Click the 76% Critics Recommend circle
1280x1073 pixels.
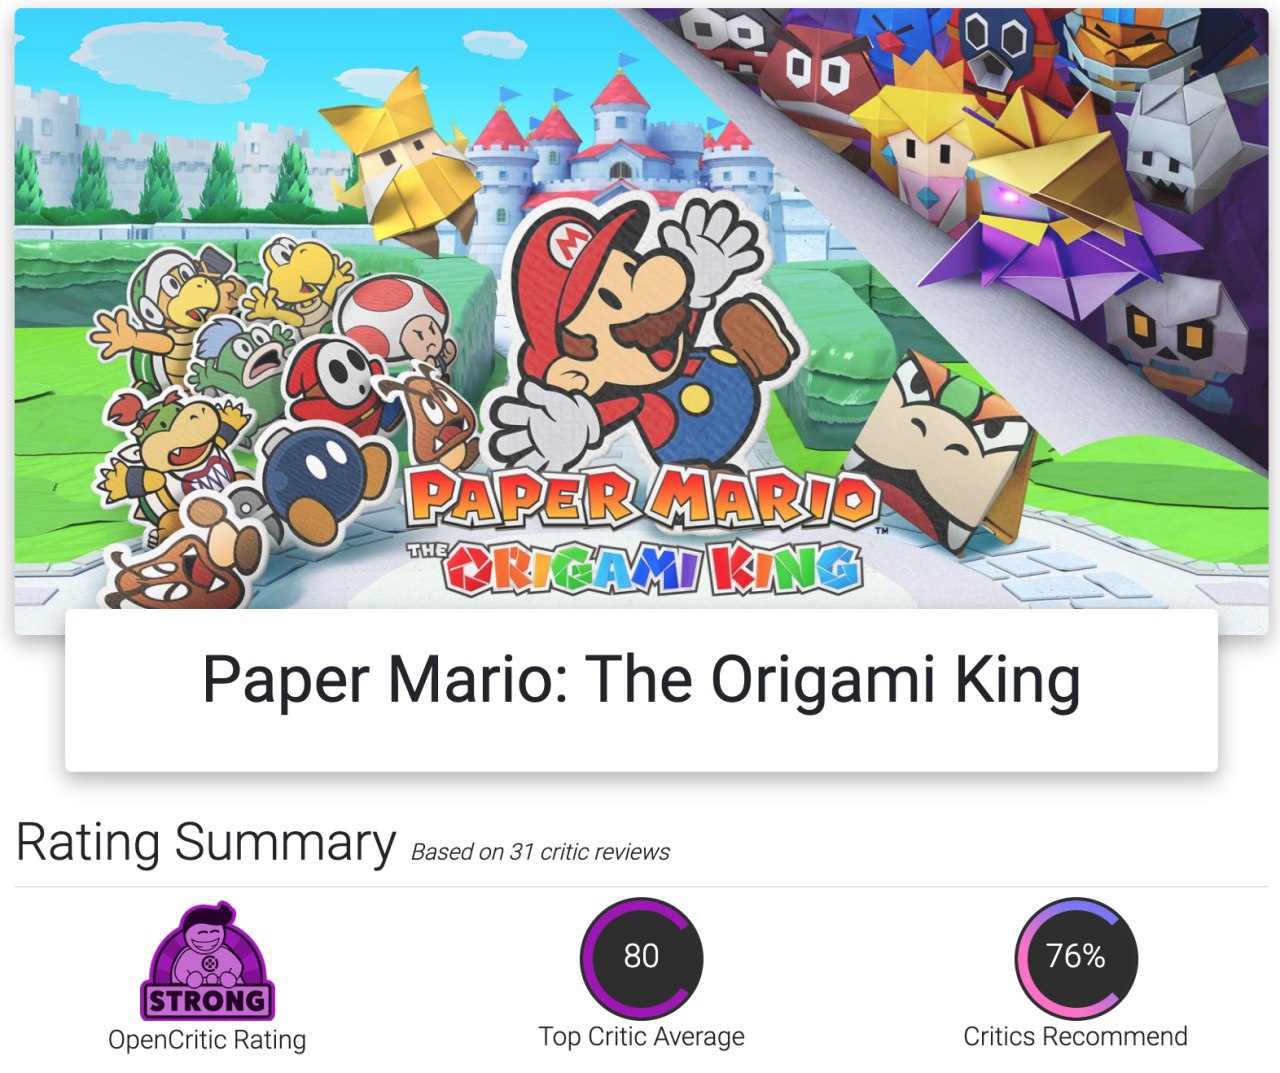[1076, 957]
